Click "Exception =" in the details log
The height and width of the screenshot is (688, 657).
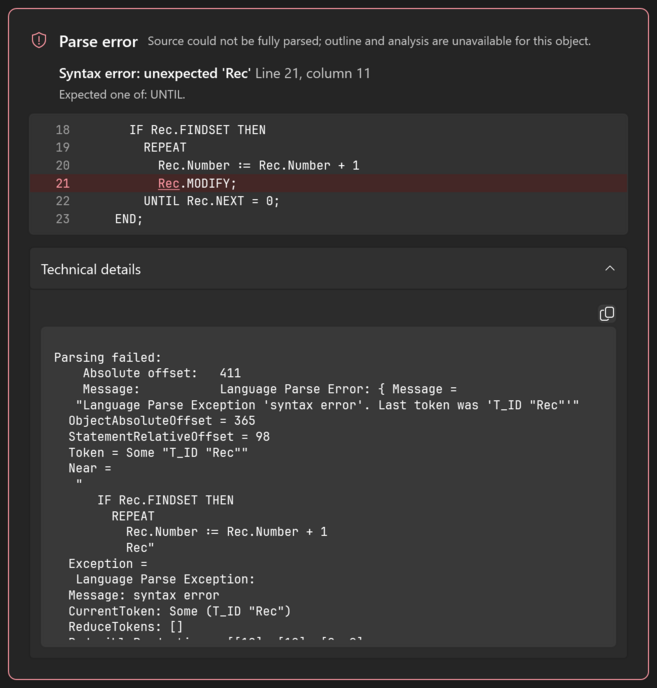coord(108,563)
